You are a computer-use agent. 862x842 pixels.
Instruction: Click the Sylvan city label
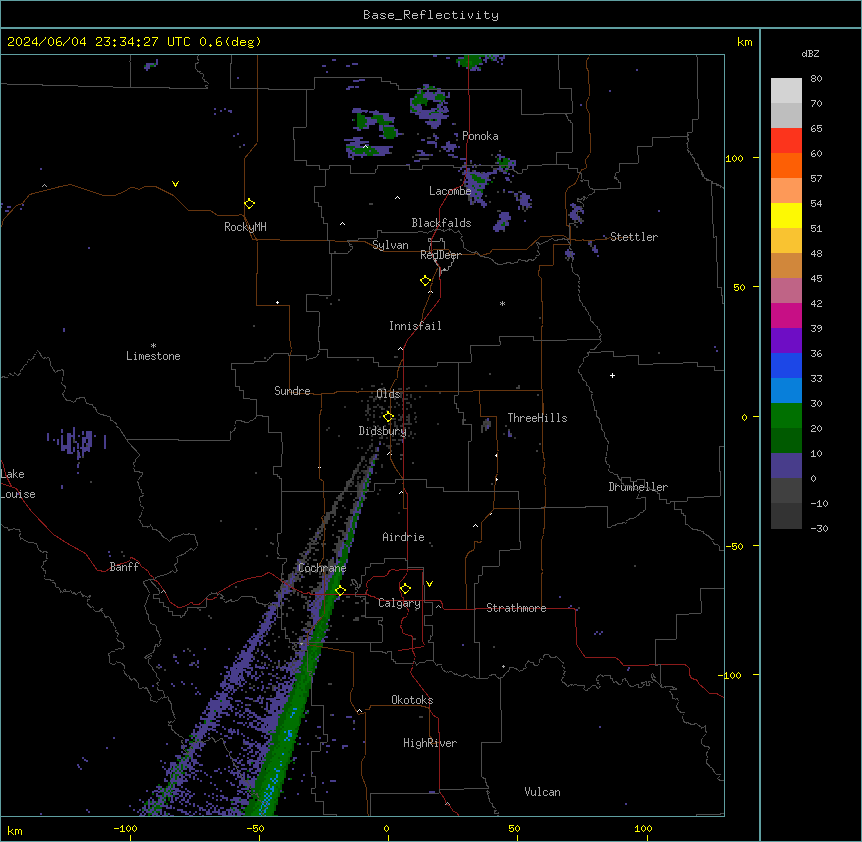390,245
